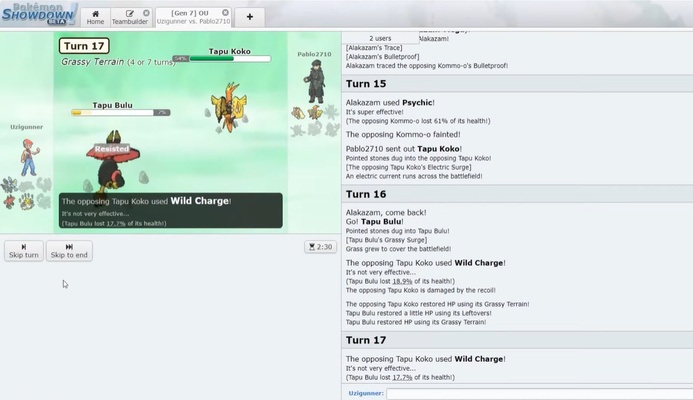The image size is (693, 400).
Task: Open the 2 users list
Action: 380,38
